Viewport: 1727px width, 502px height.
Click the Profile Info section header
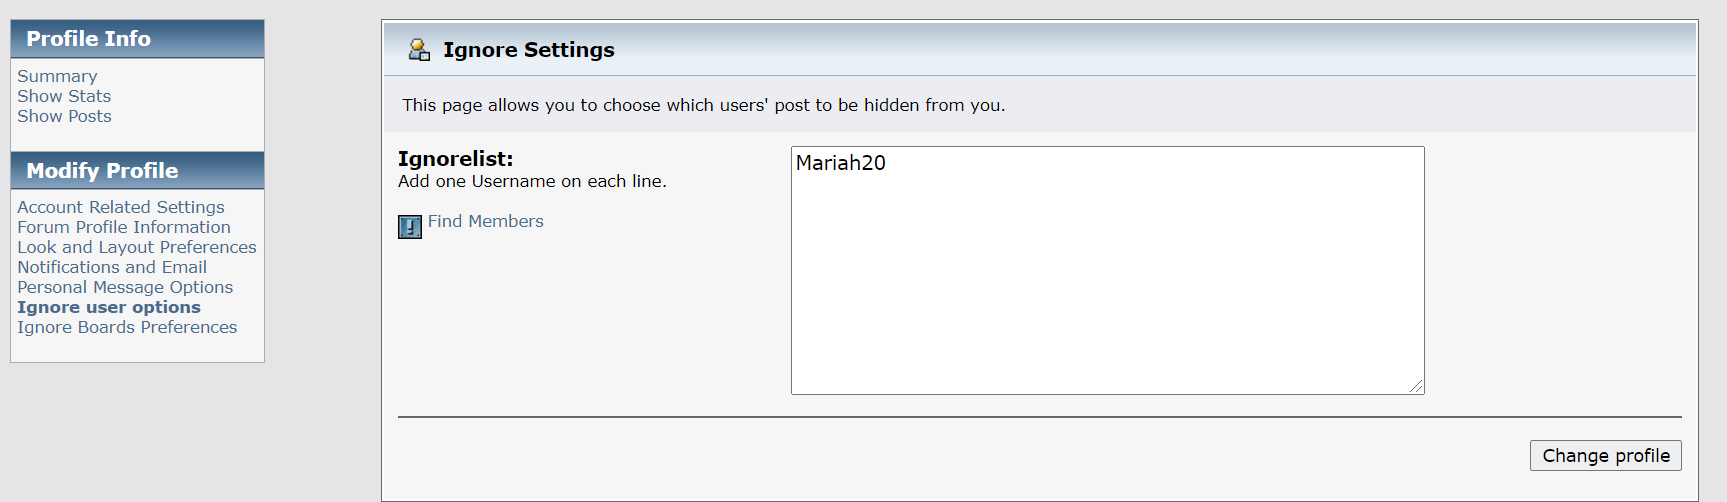(138, 39)
